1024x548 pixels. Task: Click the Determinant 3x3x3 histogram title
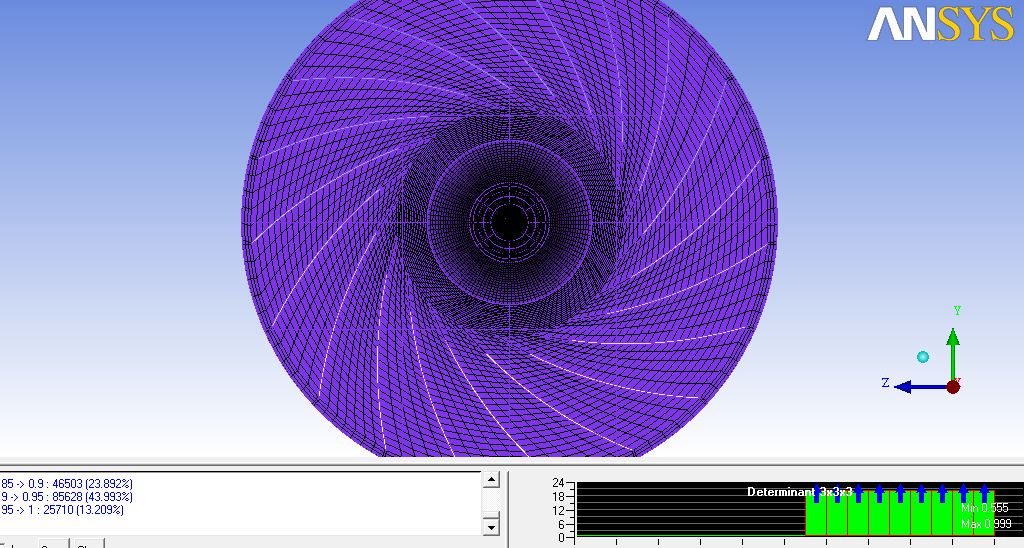[799, 491]
